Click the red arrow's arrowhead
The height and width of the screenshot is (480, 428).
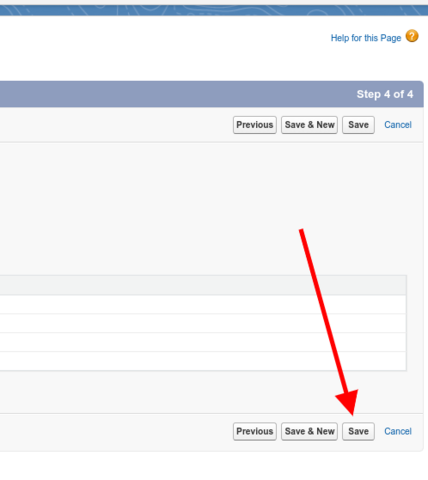tap(348, 402)
